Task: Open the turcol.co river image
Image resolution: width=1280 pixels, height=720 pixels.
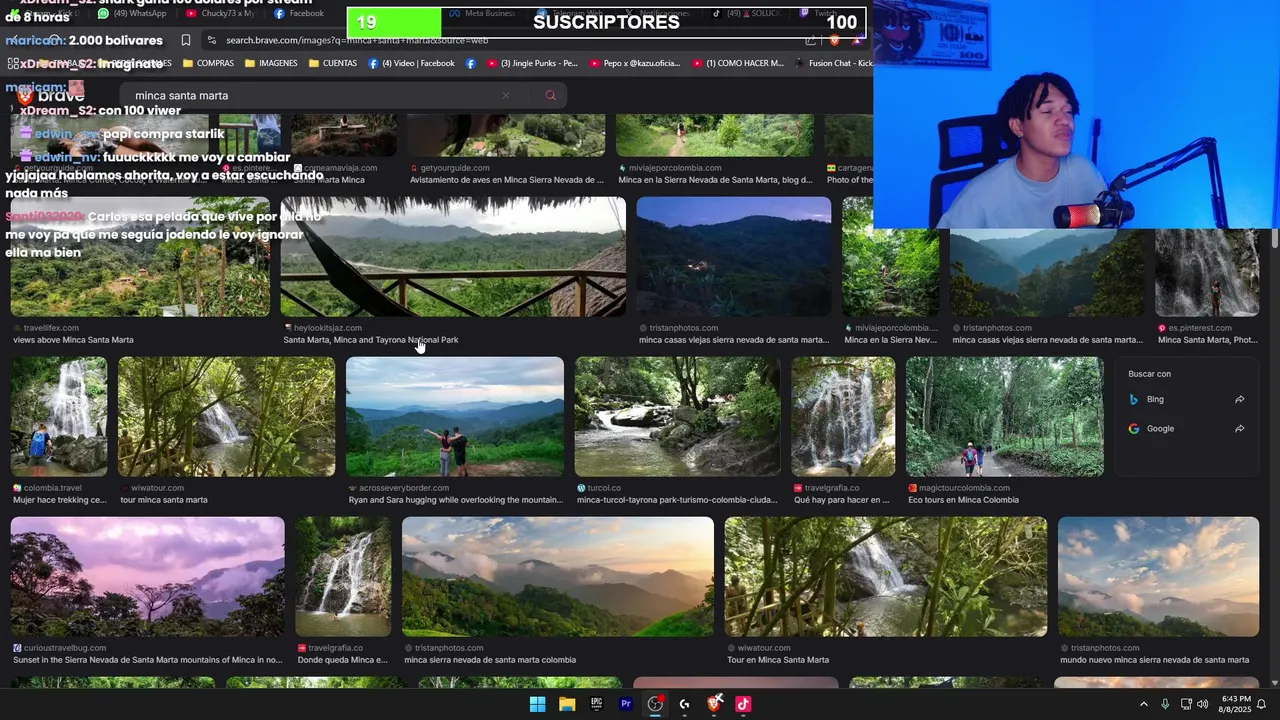Action: pyautogui.click(x=677, y=416)
